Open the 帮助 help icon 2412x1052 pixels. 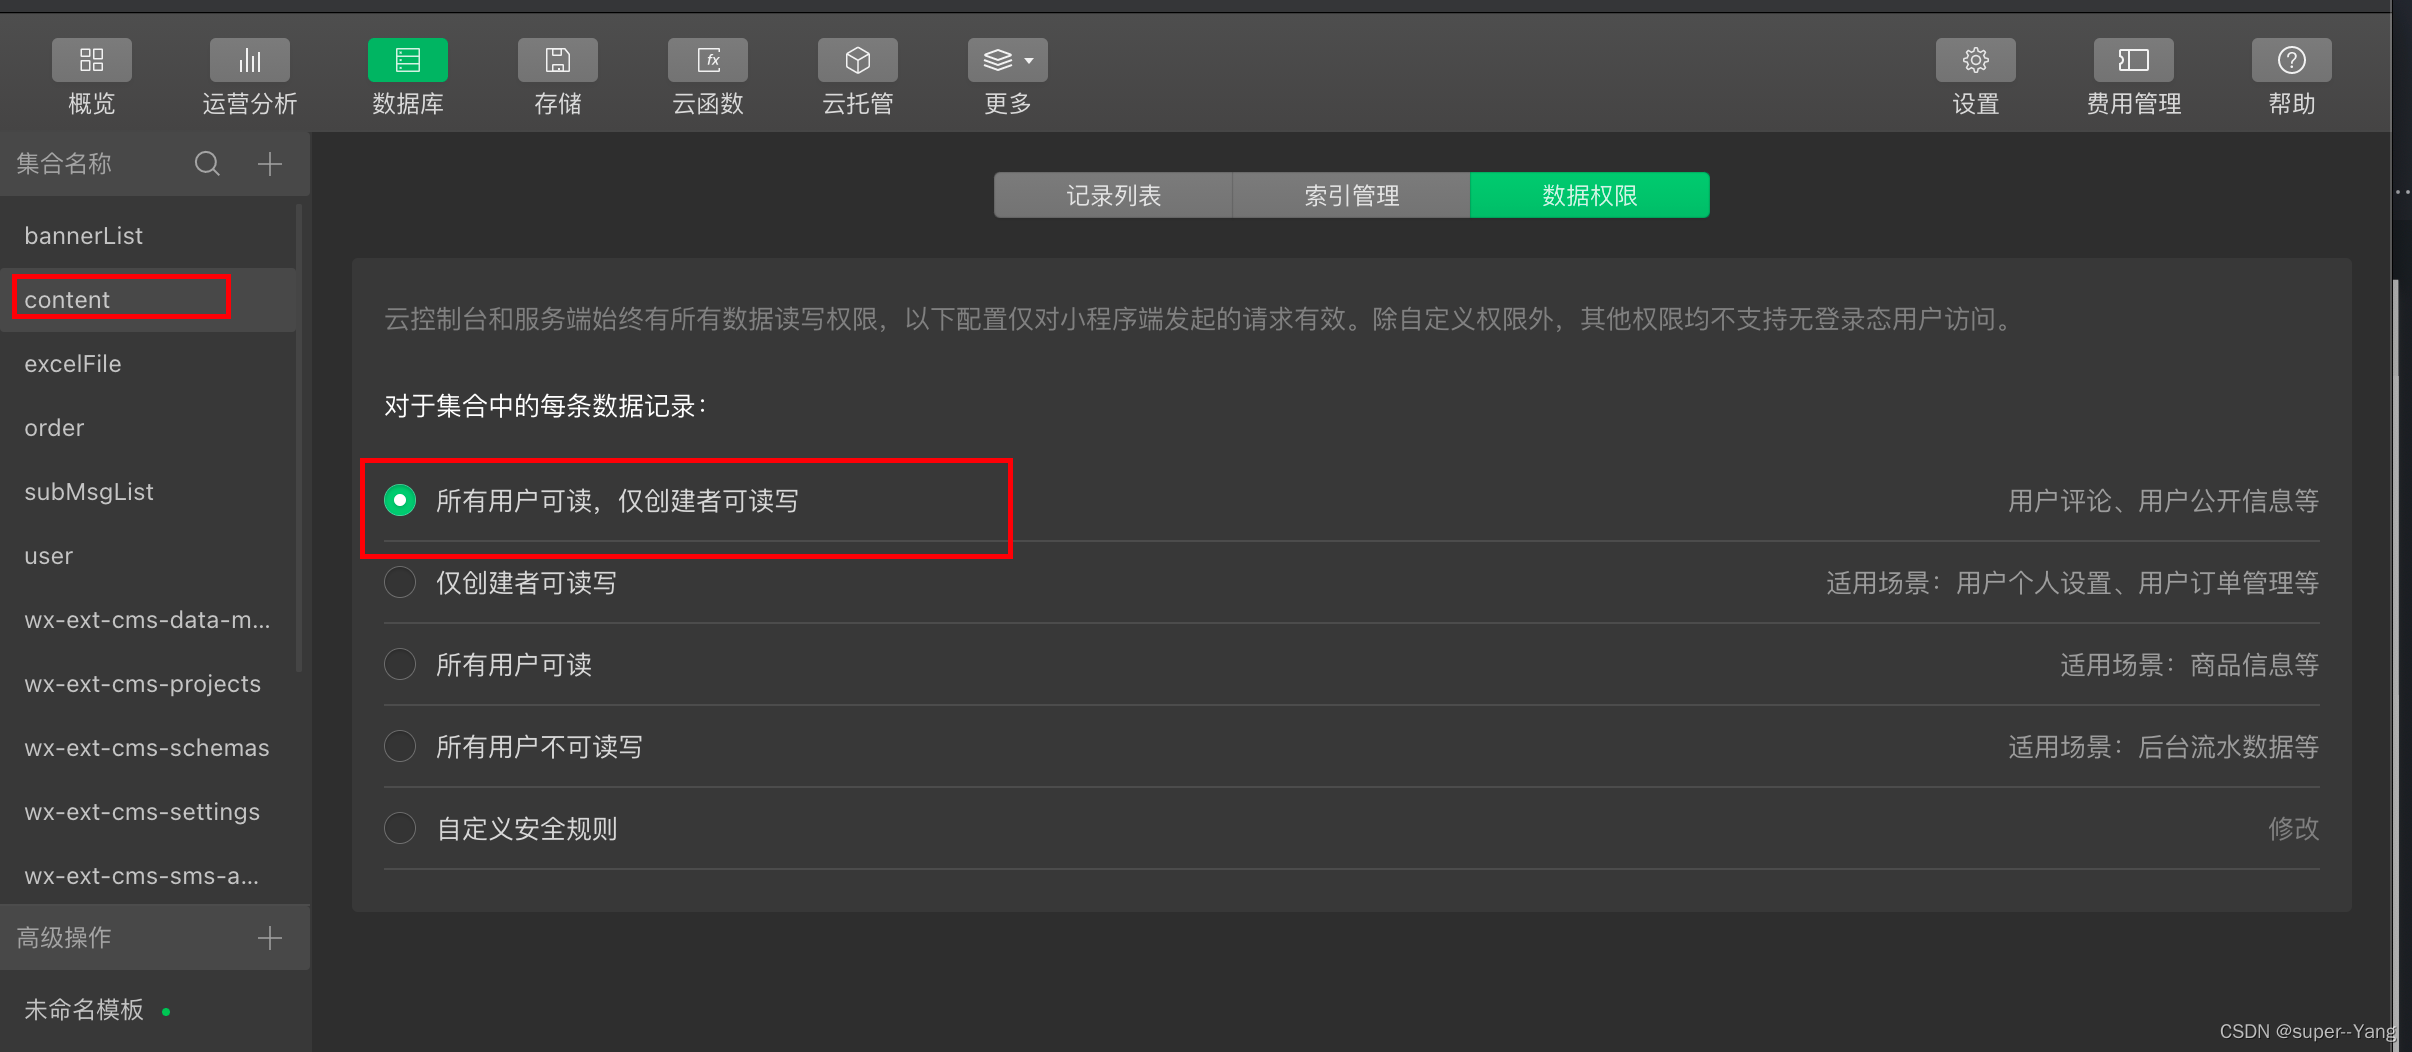click(2291, 61)
